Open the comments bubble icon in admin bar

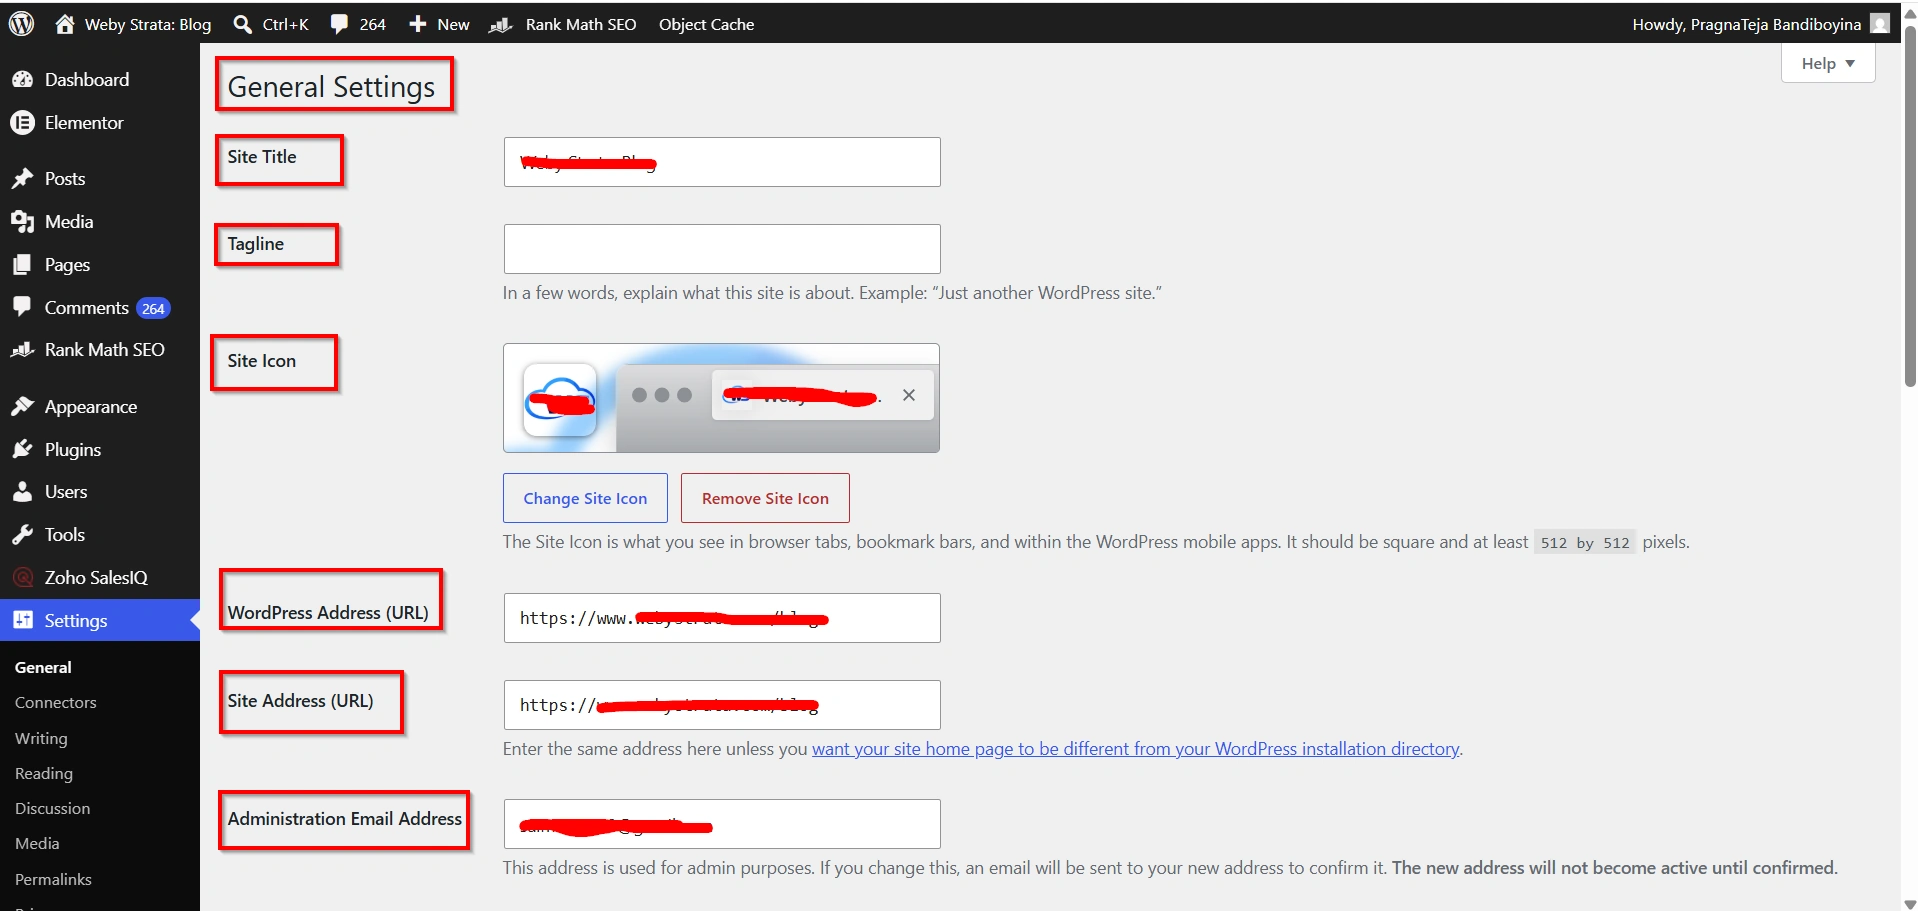coord(340,24)
